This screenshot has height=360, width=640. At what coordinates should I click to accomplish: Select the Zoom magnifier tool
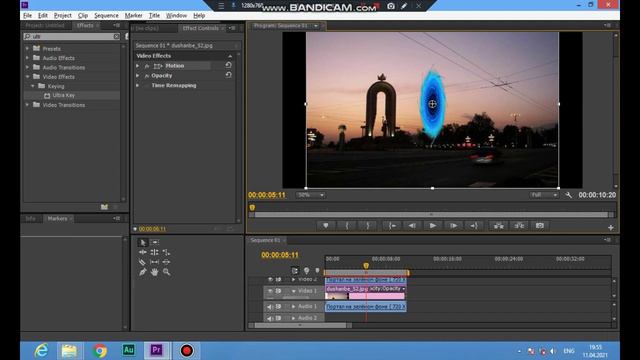click(x=166, y=272)
